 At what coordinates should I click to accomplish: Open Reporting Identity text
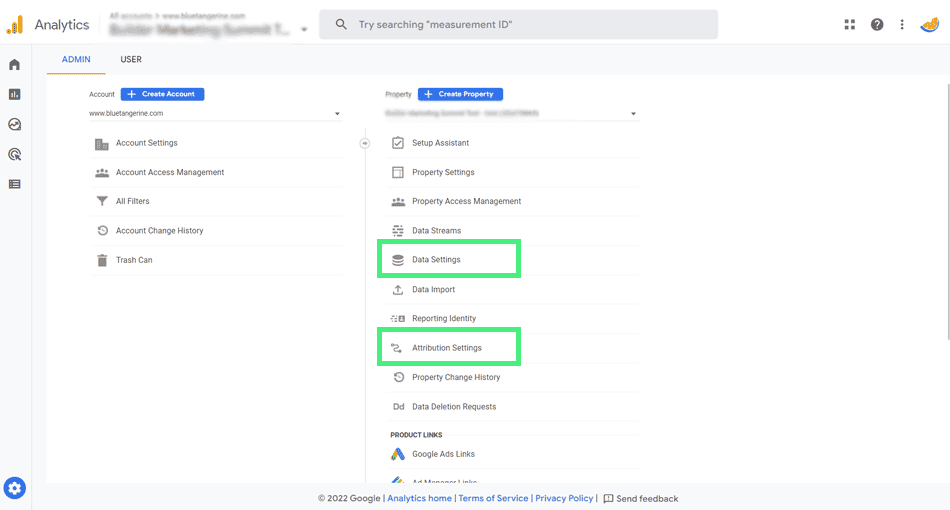(x=444, y=319)
